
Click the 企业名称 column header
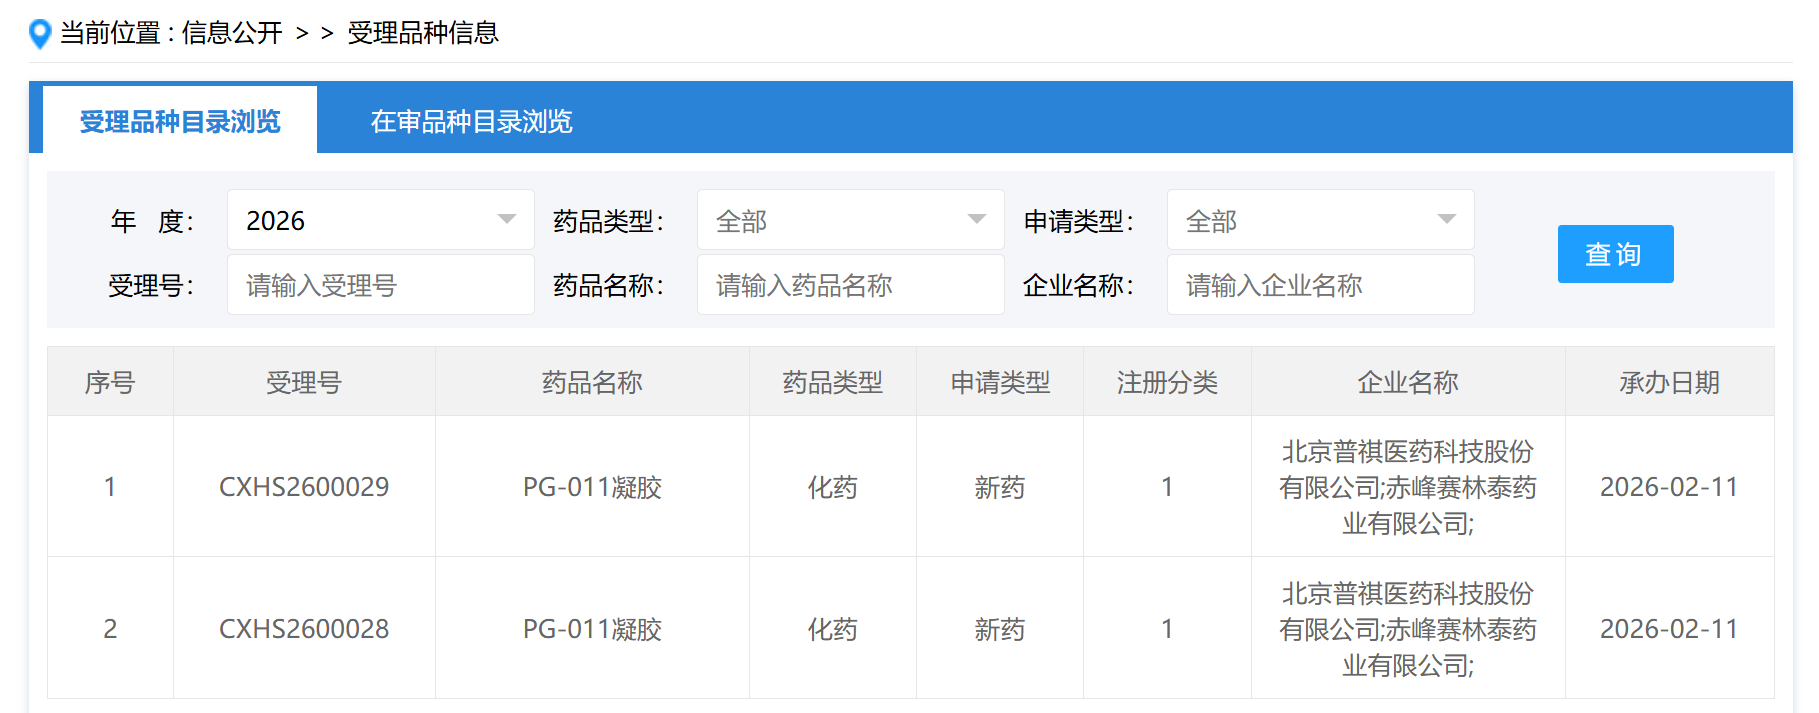[x=1407, y=382]
